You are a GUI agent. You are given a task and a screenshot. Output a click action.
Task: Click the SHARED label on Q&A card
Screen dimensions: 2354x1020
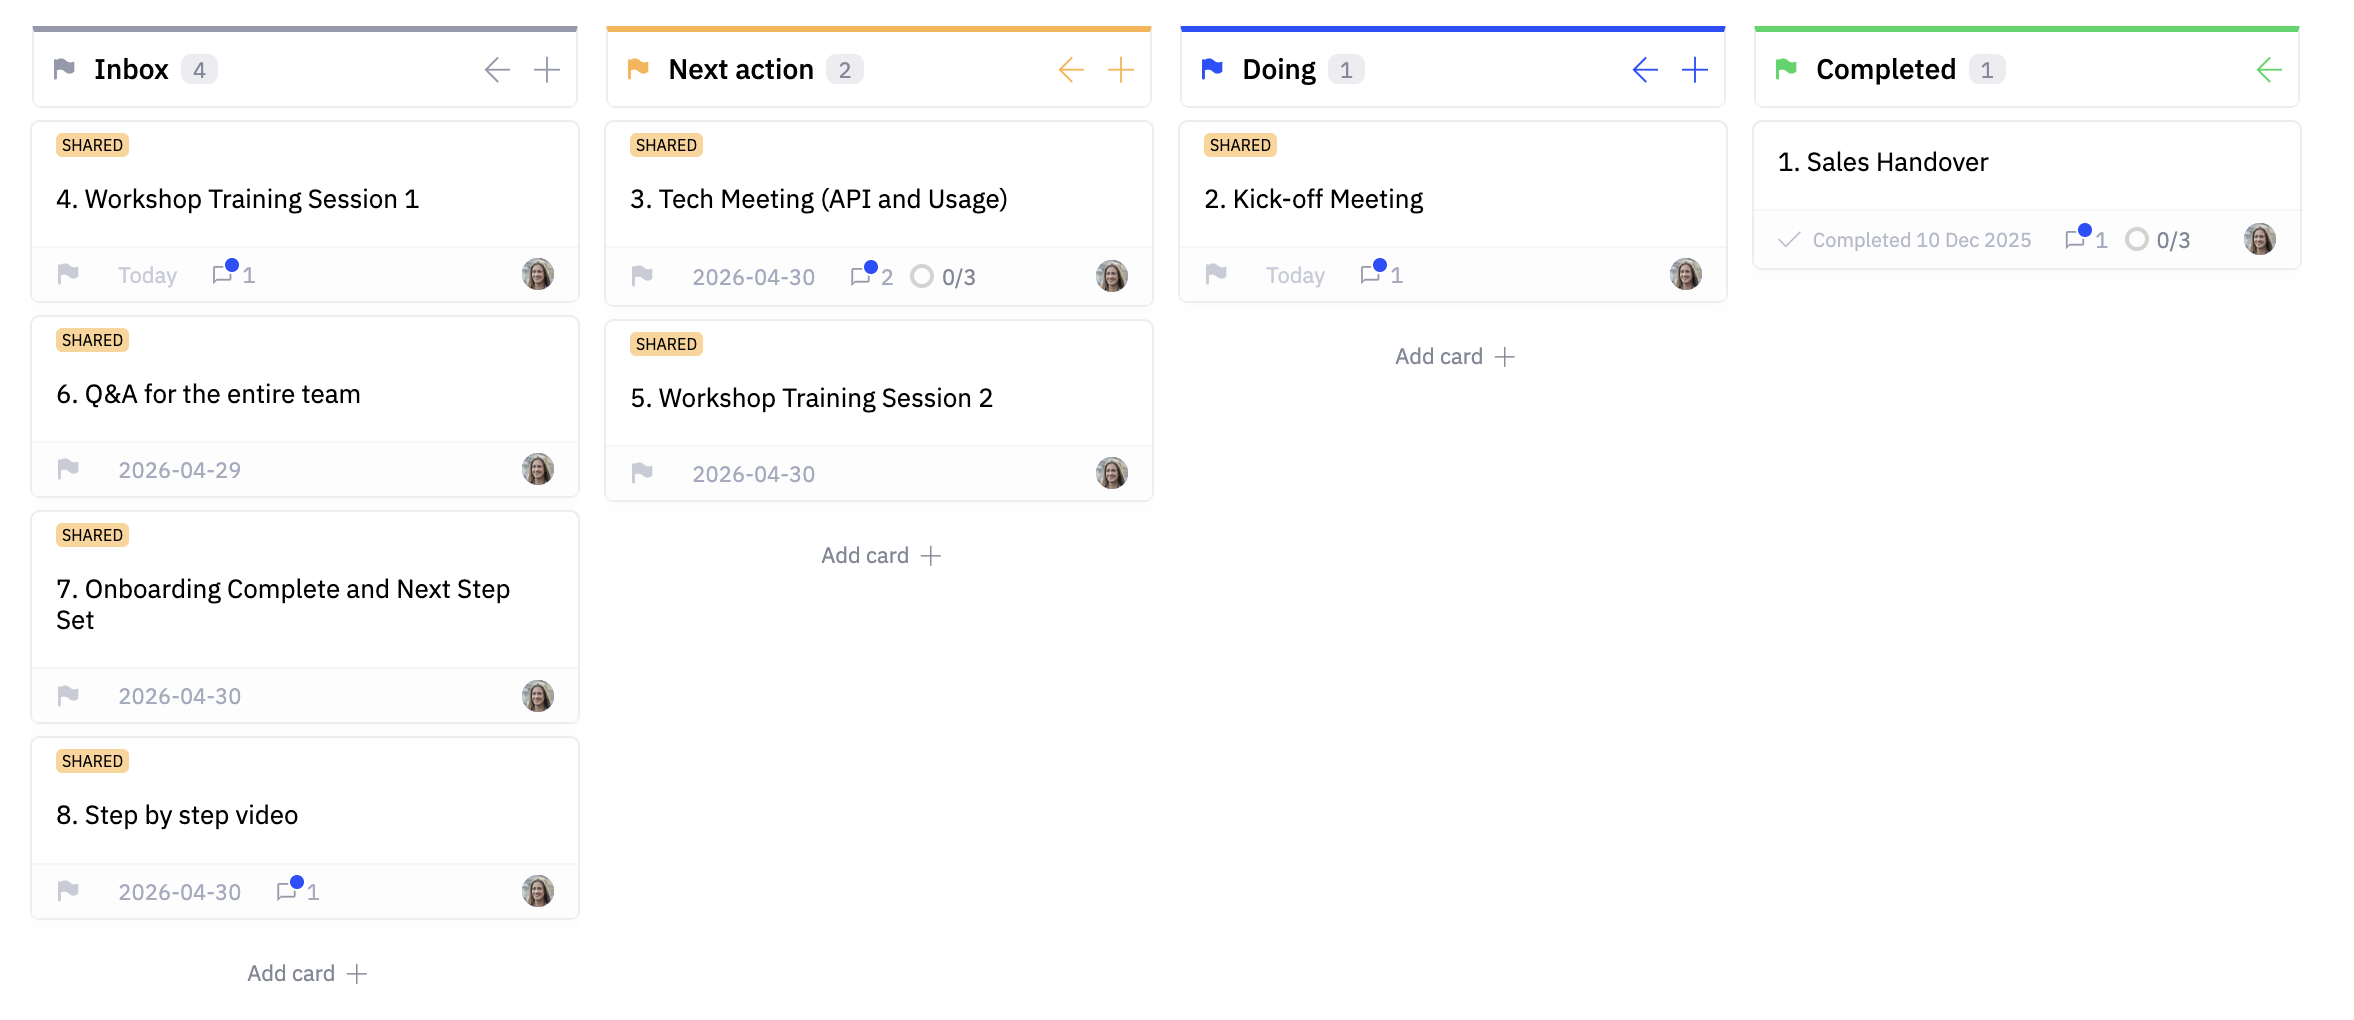(92, 340)
